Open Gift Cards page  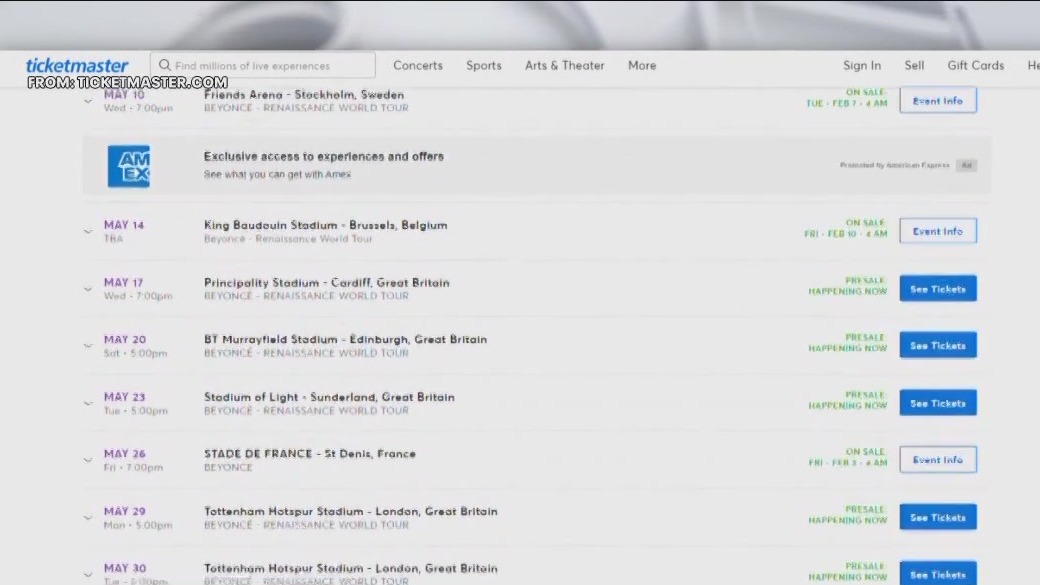(x=975, y=65)
